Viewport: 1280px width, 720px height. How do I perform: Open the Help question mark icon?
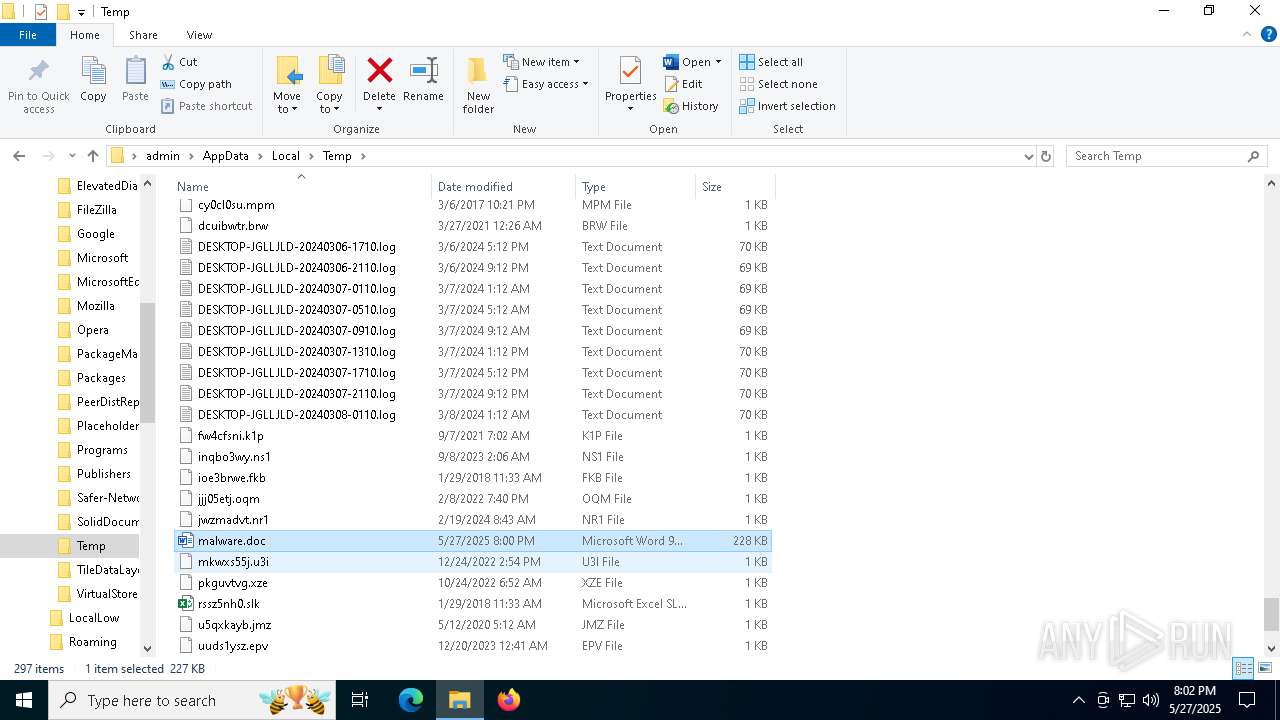tap(1268, 35)
